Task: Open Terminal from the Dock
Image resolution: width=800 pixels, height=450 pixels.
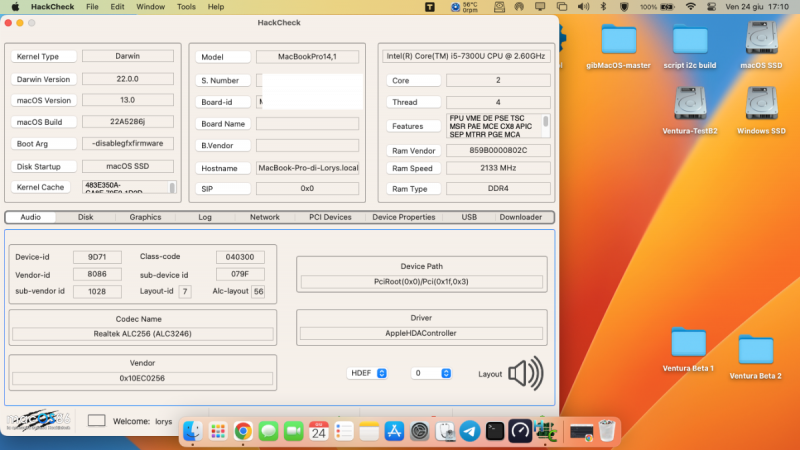Action: [x=495, y=432]
